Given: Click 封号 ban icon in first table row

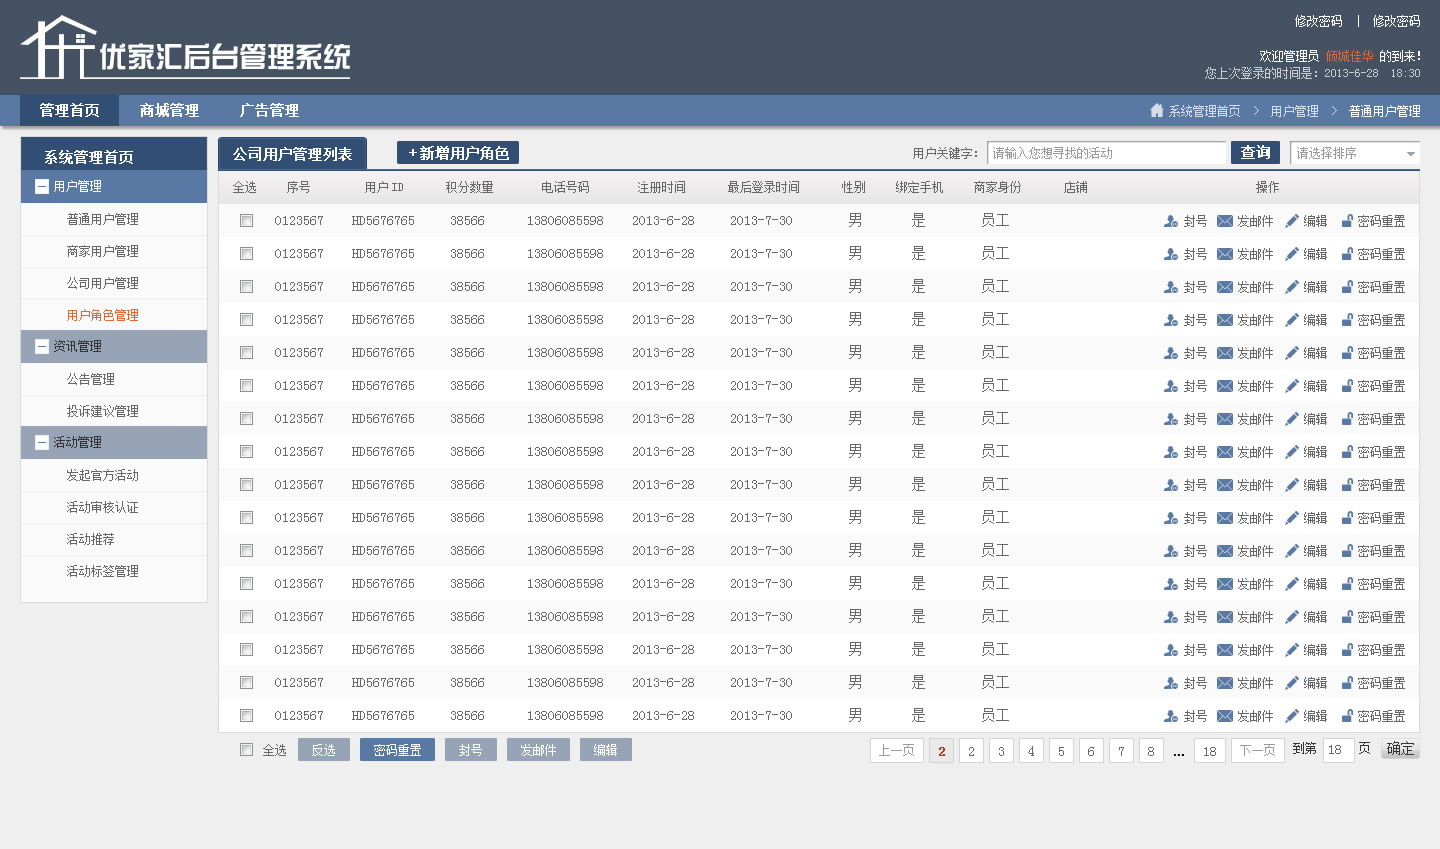Looking at the screenshot, I should [x=1171, y=221].
